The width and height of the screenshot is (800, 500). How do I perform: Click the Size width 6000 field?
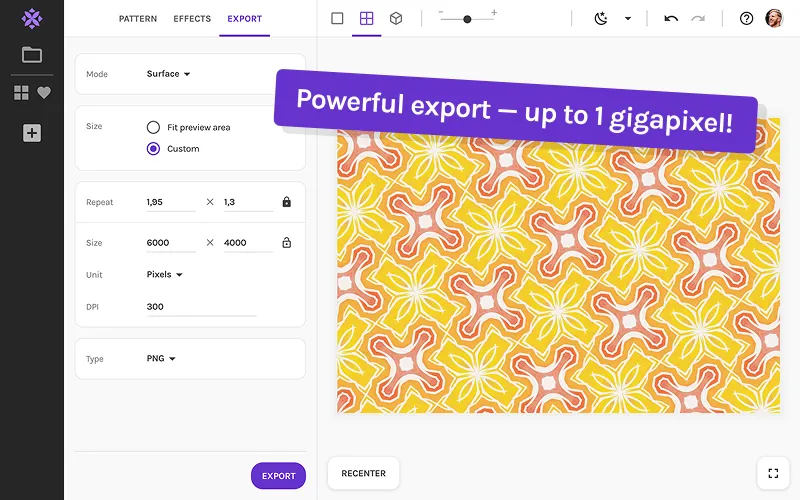click(x=171, y=243)
